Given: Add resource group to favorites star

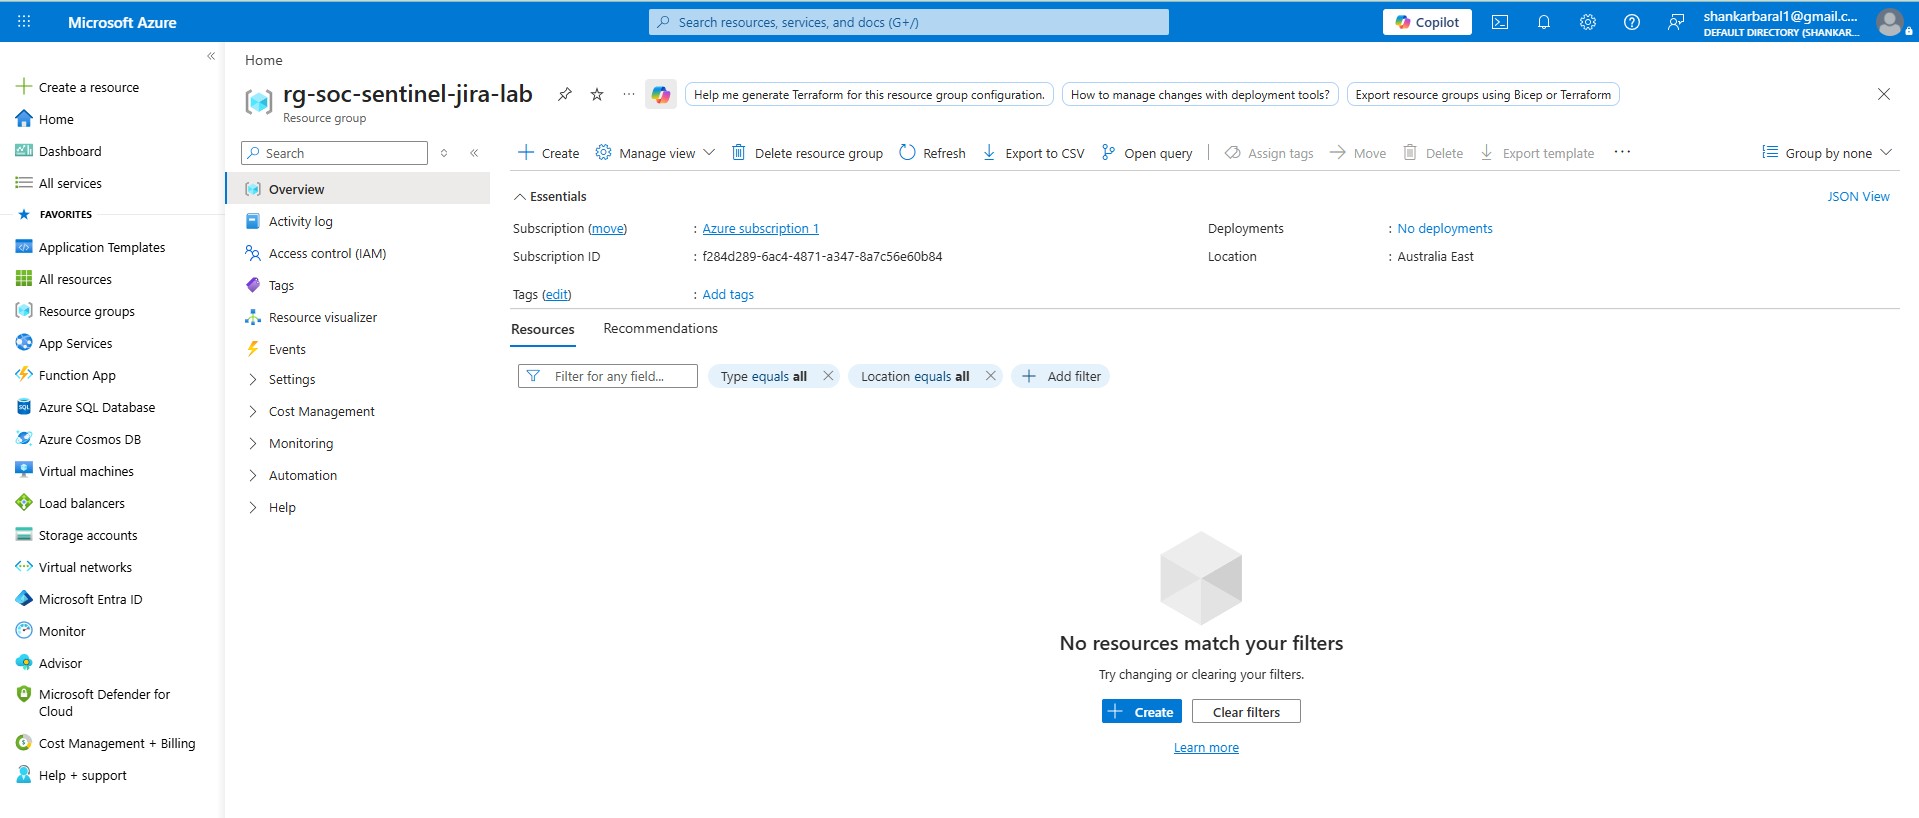Looking at the screenshot, I should point(597,94).
